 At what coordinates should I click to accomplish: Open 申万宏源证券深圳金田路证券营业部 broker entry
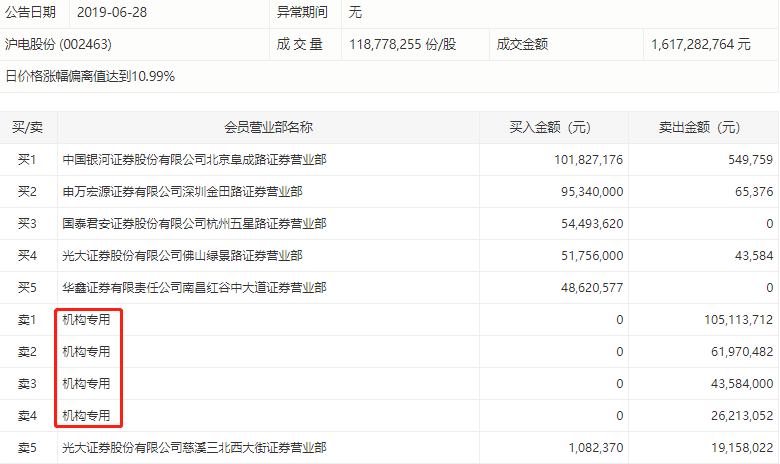click(x=182, y=192)
